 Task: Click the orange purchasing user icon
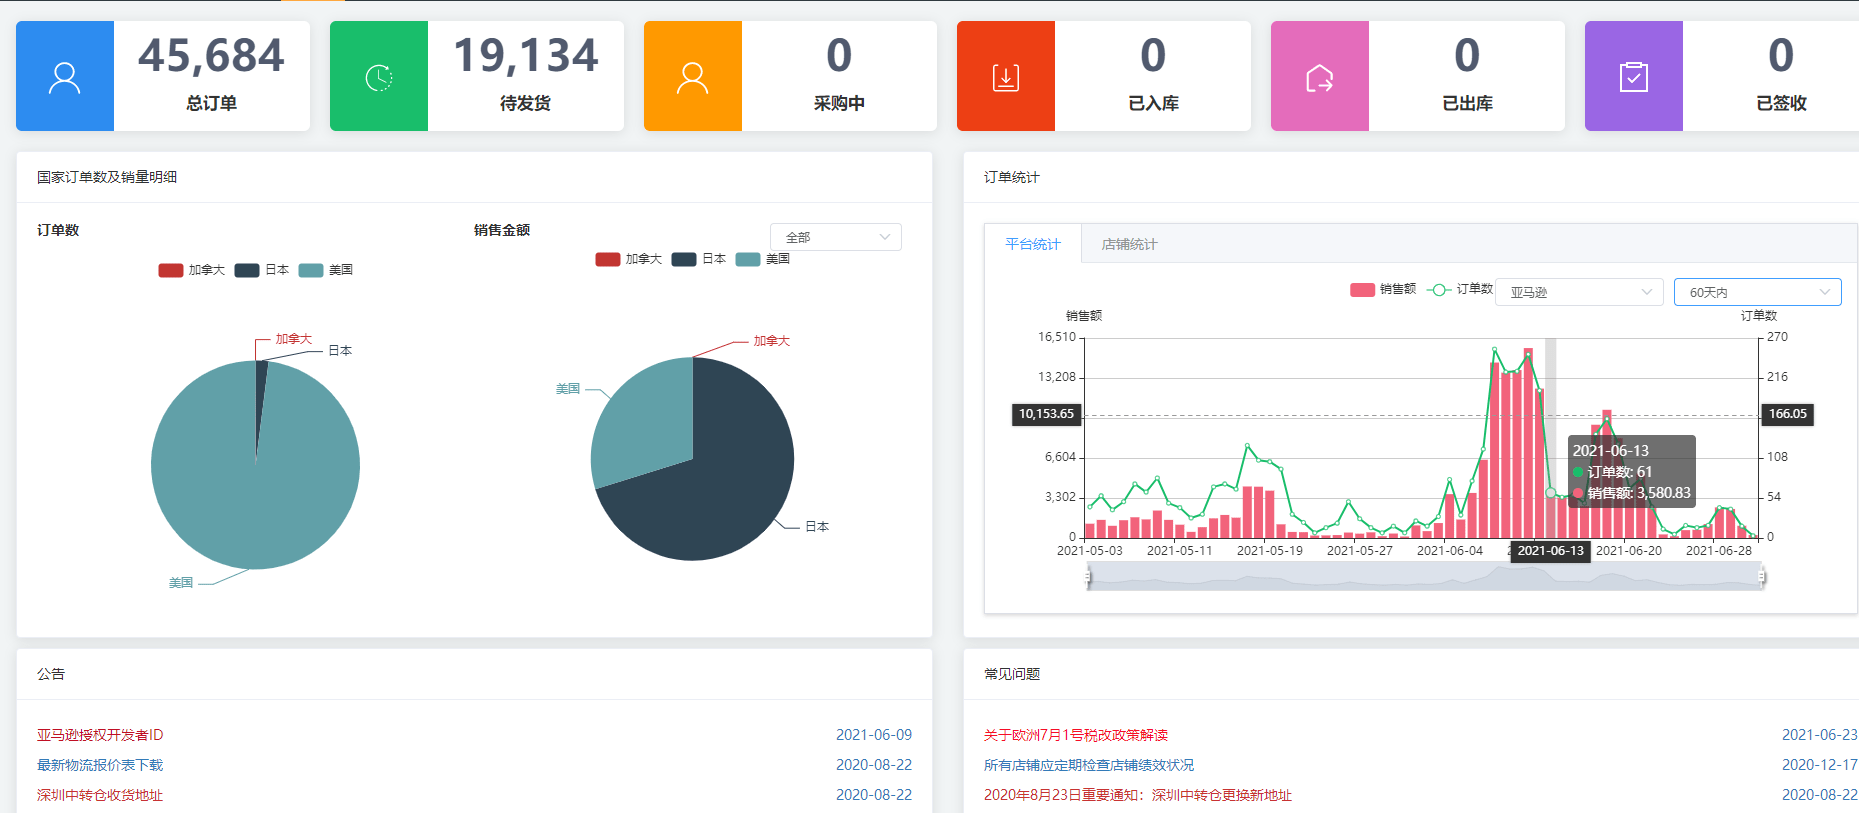point(692,77)
